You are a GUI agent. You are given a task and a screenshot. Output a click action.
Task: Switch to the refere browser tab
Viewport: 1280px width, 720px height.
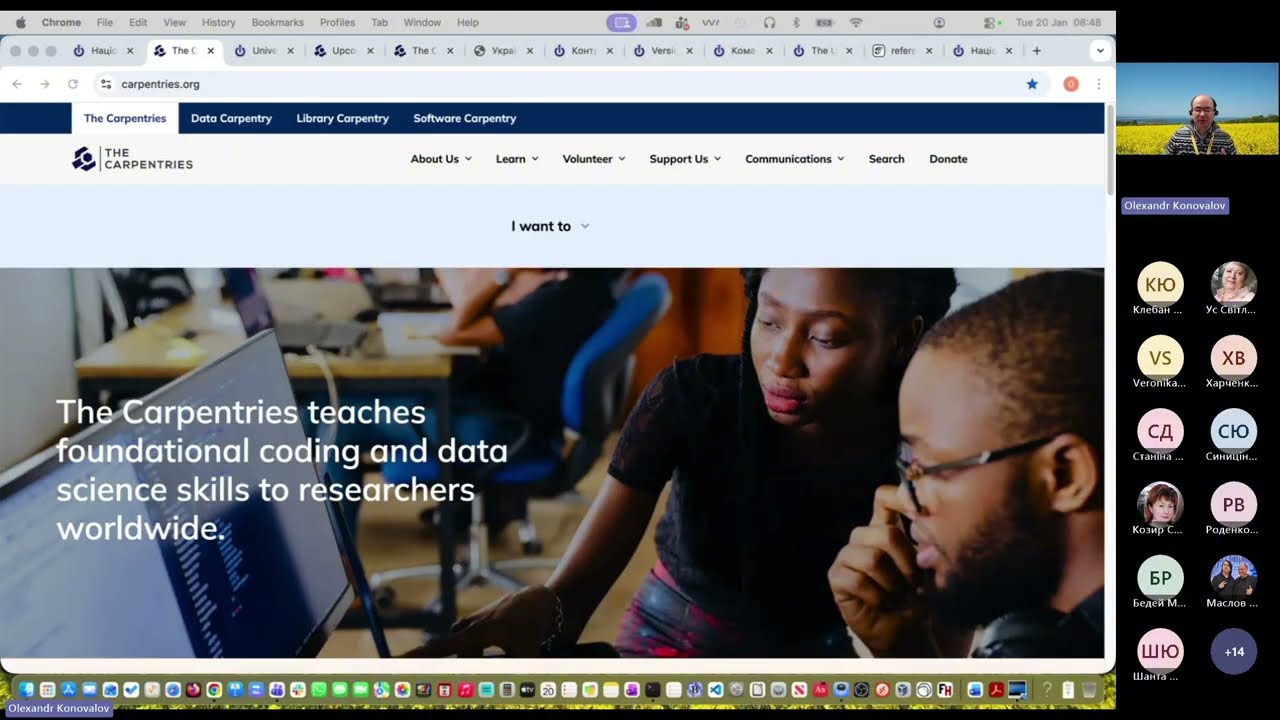903,50
